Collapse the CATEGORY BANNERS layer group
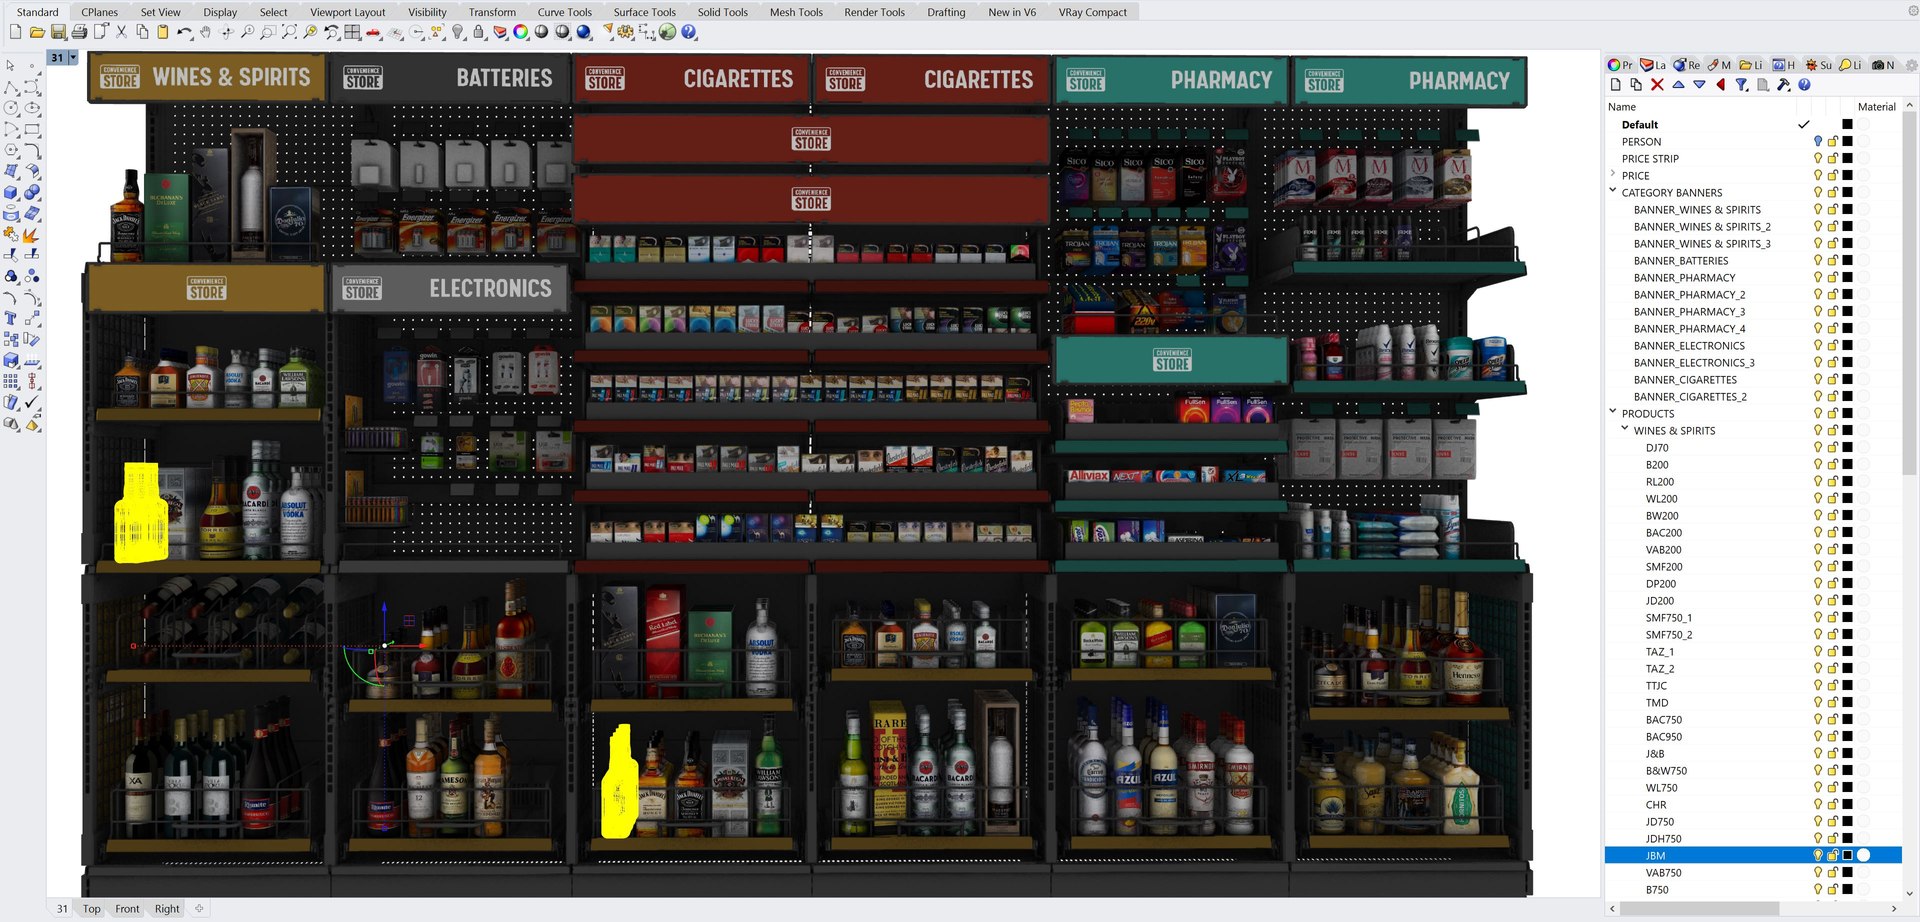Image resolution: width=1920 pixels, height=922 pixels. 1613,191
